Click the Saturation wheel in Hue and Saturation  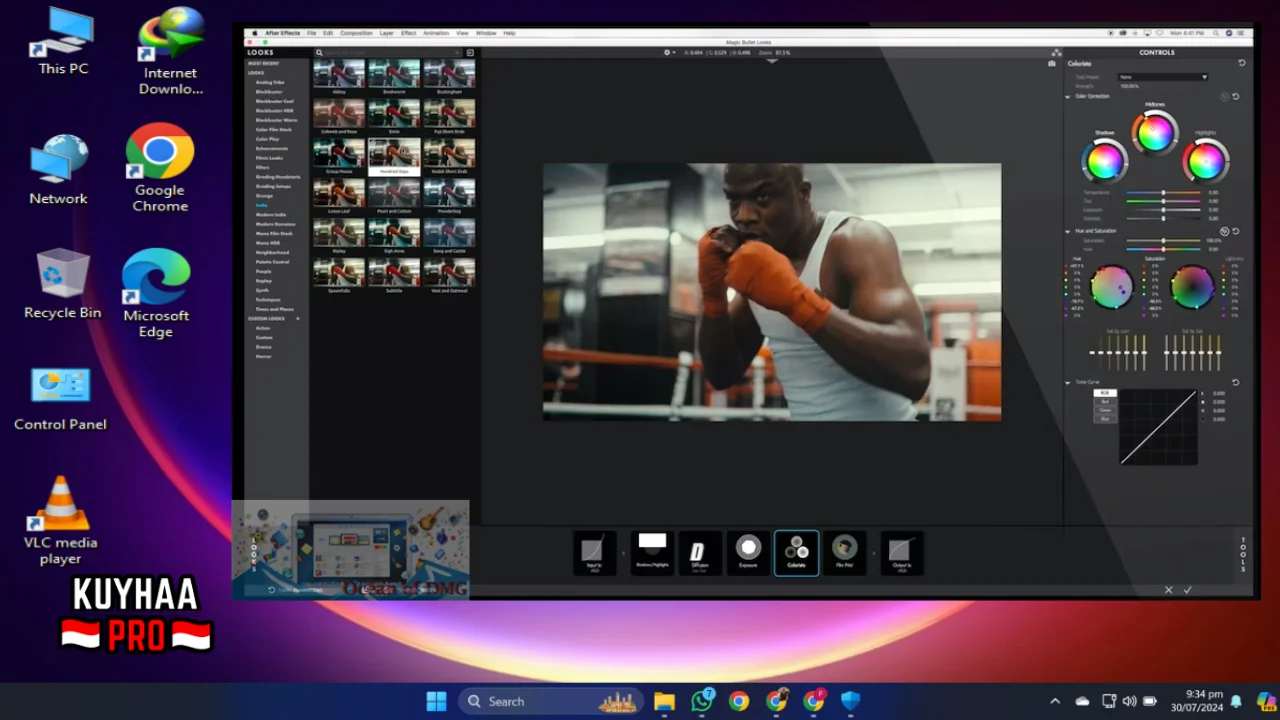click(x=1191, y=287)
